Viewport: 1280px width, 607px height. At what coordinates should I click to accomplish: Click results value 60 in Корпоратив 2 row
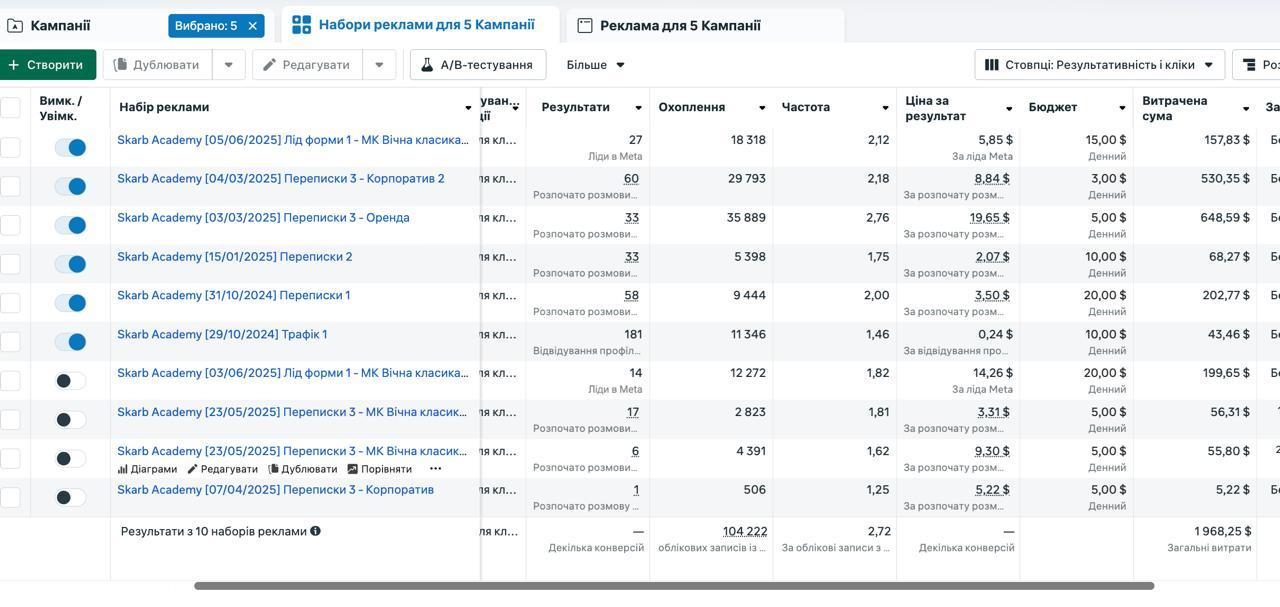(x=631, y=179)
